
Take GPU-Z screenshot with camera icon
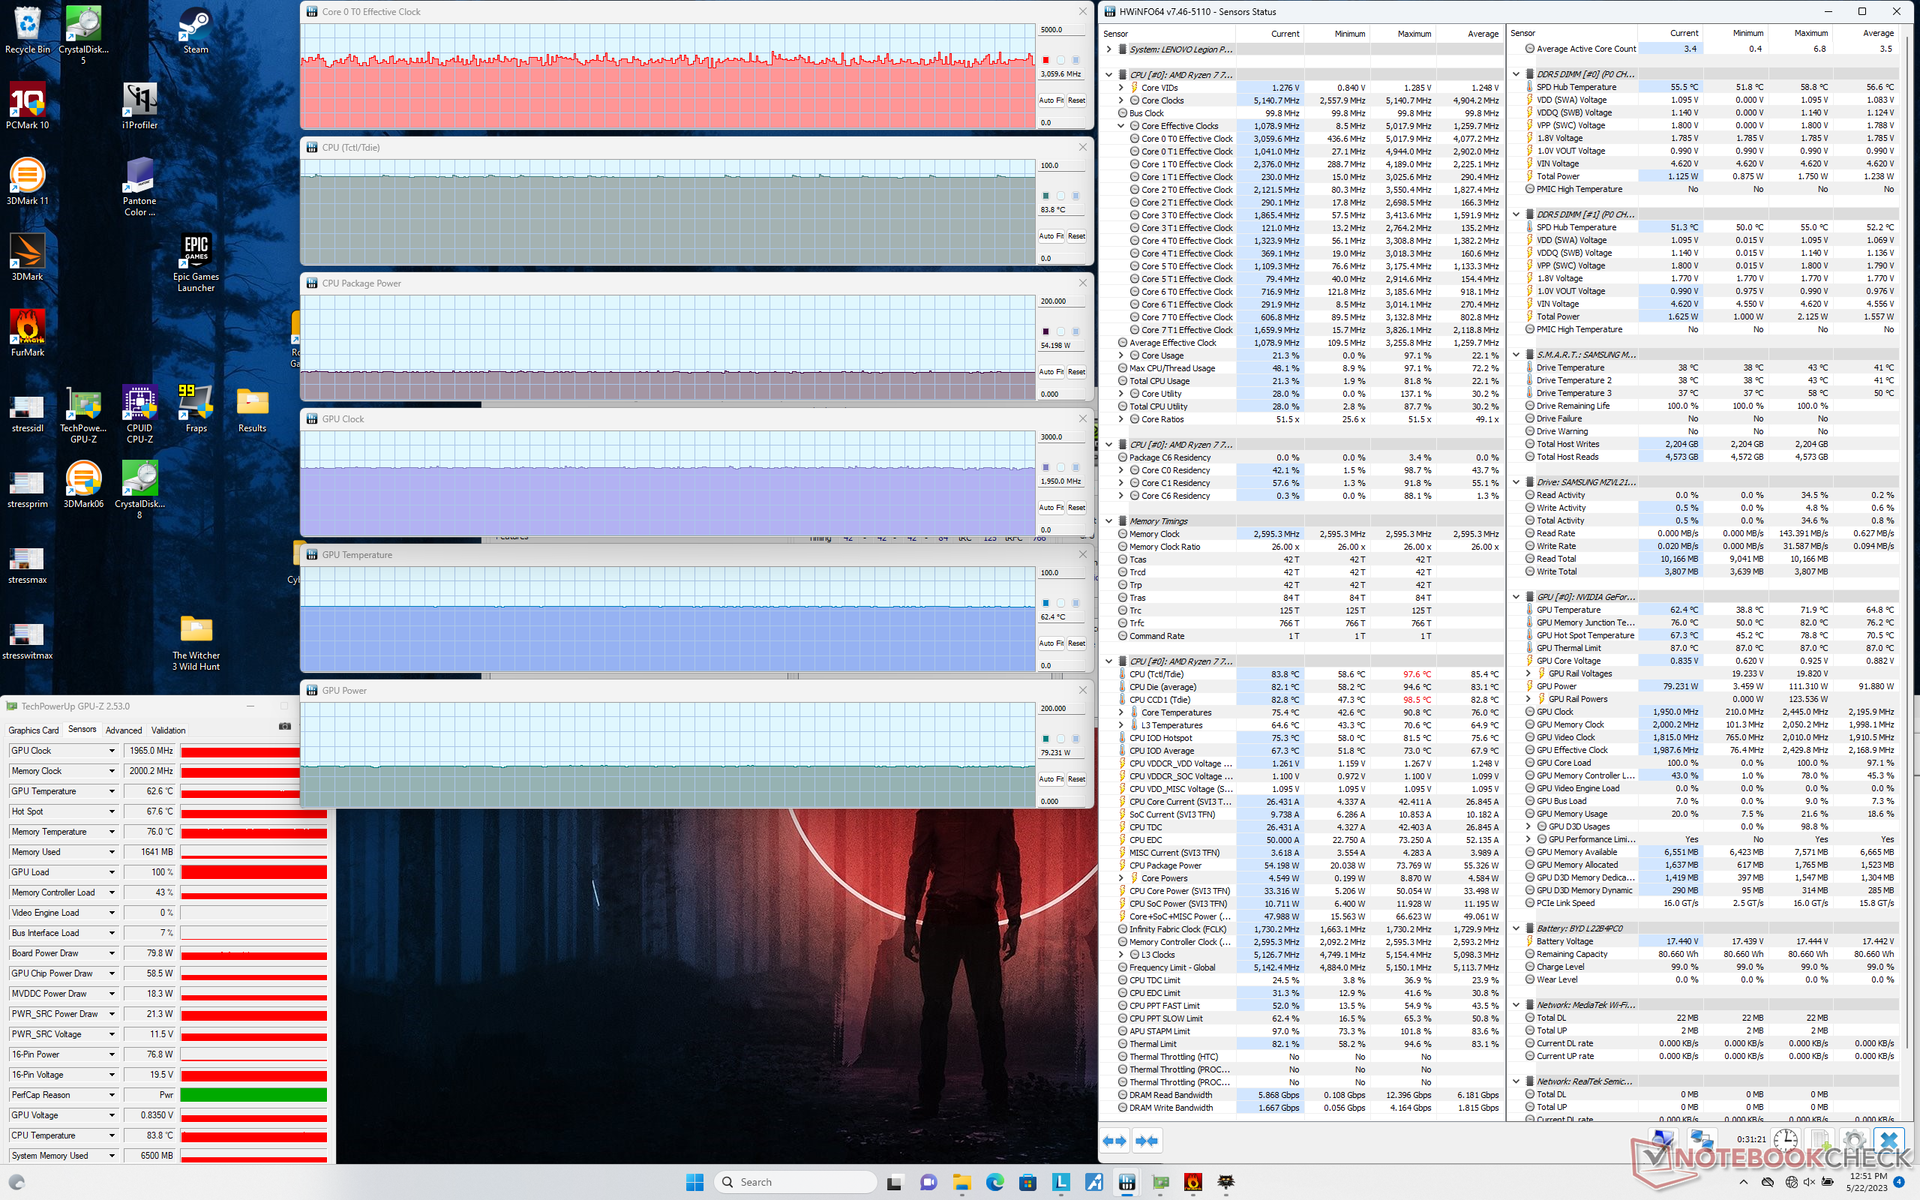tap(285, 727)
